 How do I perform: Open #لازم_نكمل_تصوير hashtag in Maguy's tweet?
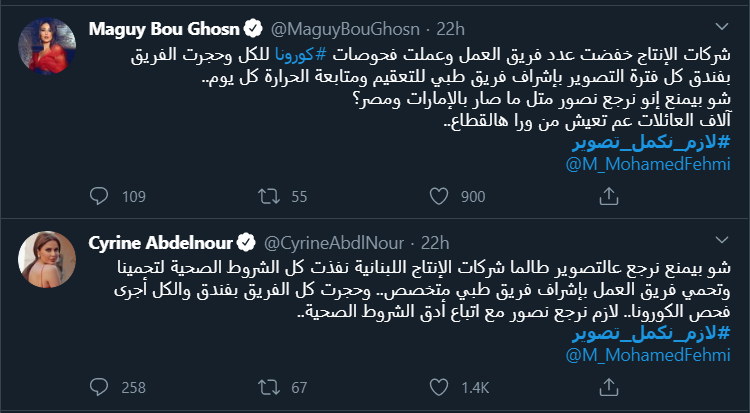[x=662, y=141]
